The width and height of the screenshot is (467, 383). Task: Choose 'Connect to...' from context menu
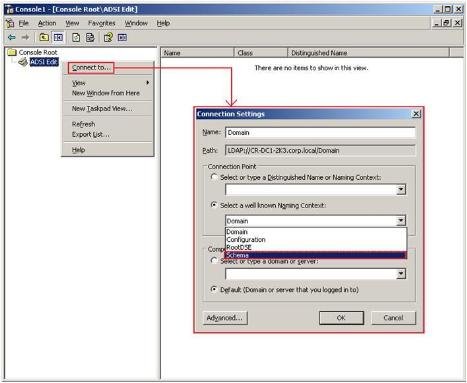pyautogui.click(x=91, y=68)
